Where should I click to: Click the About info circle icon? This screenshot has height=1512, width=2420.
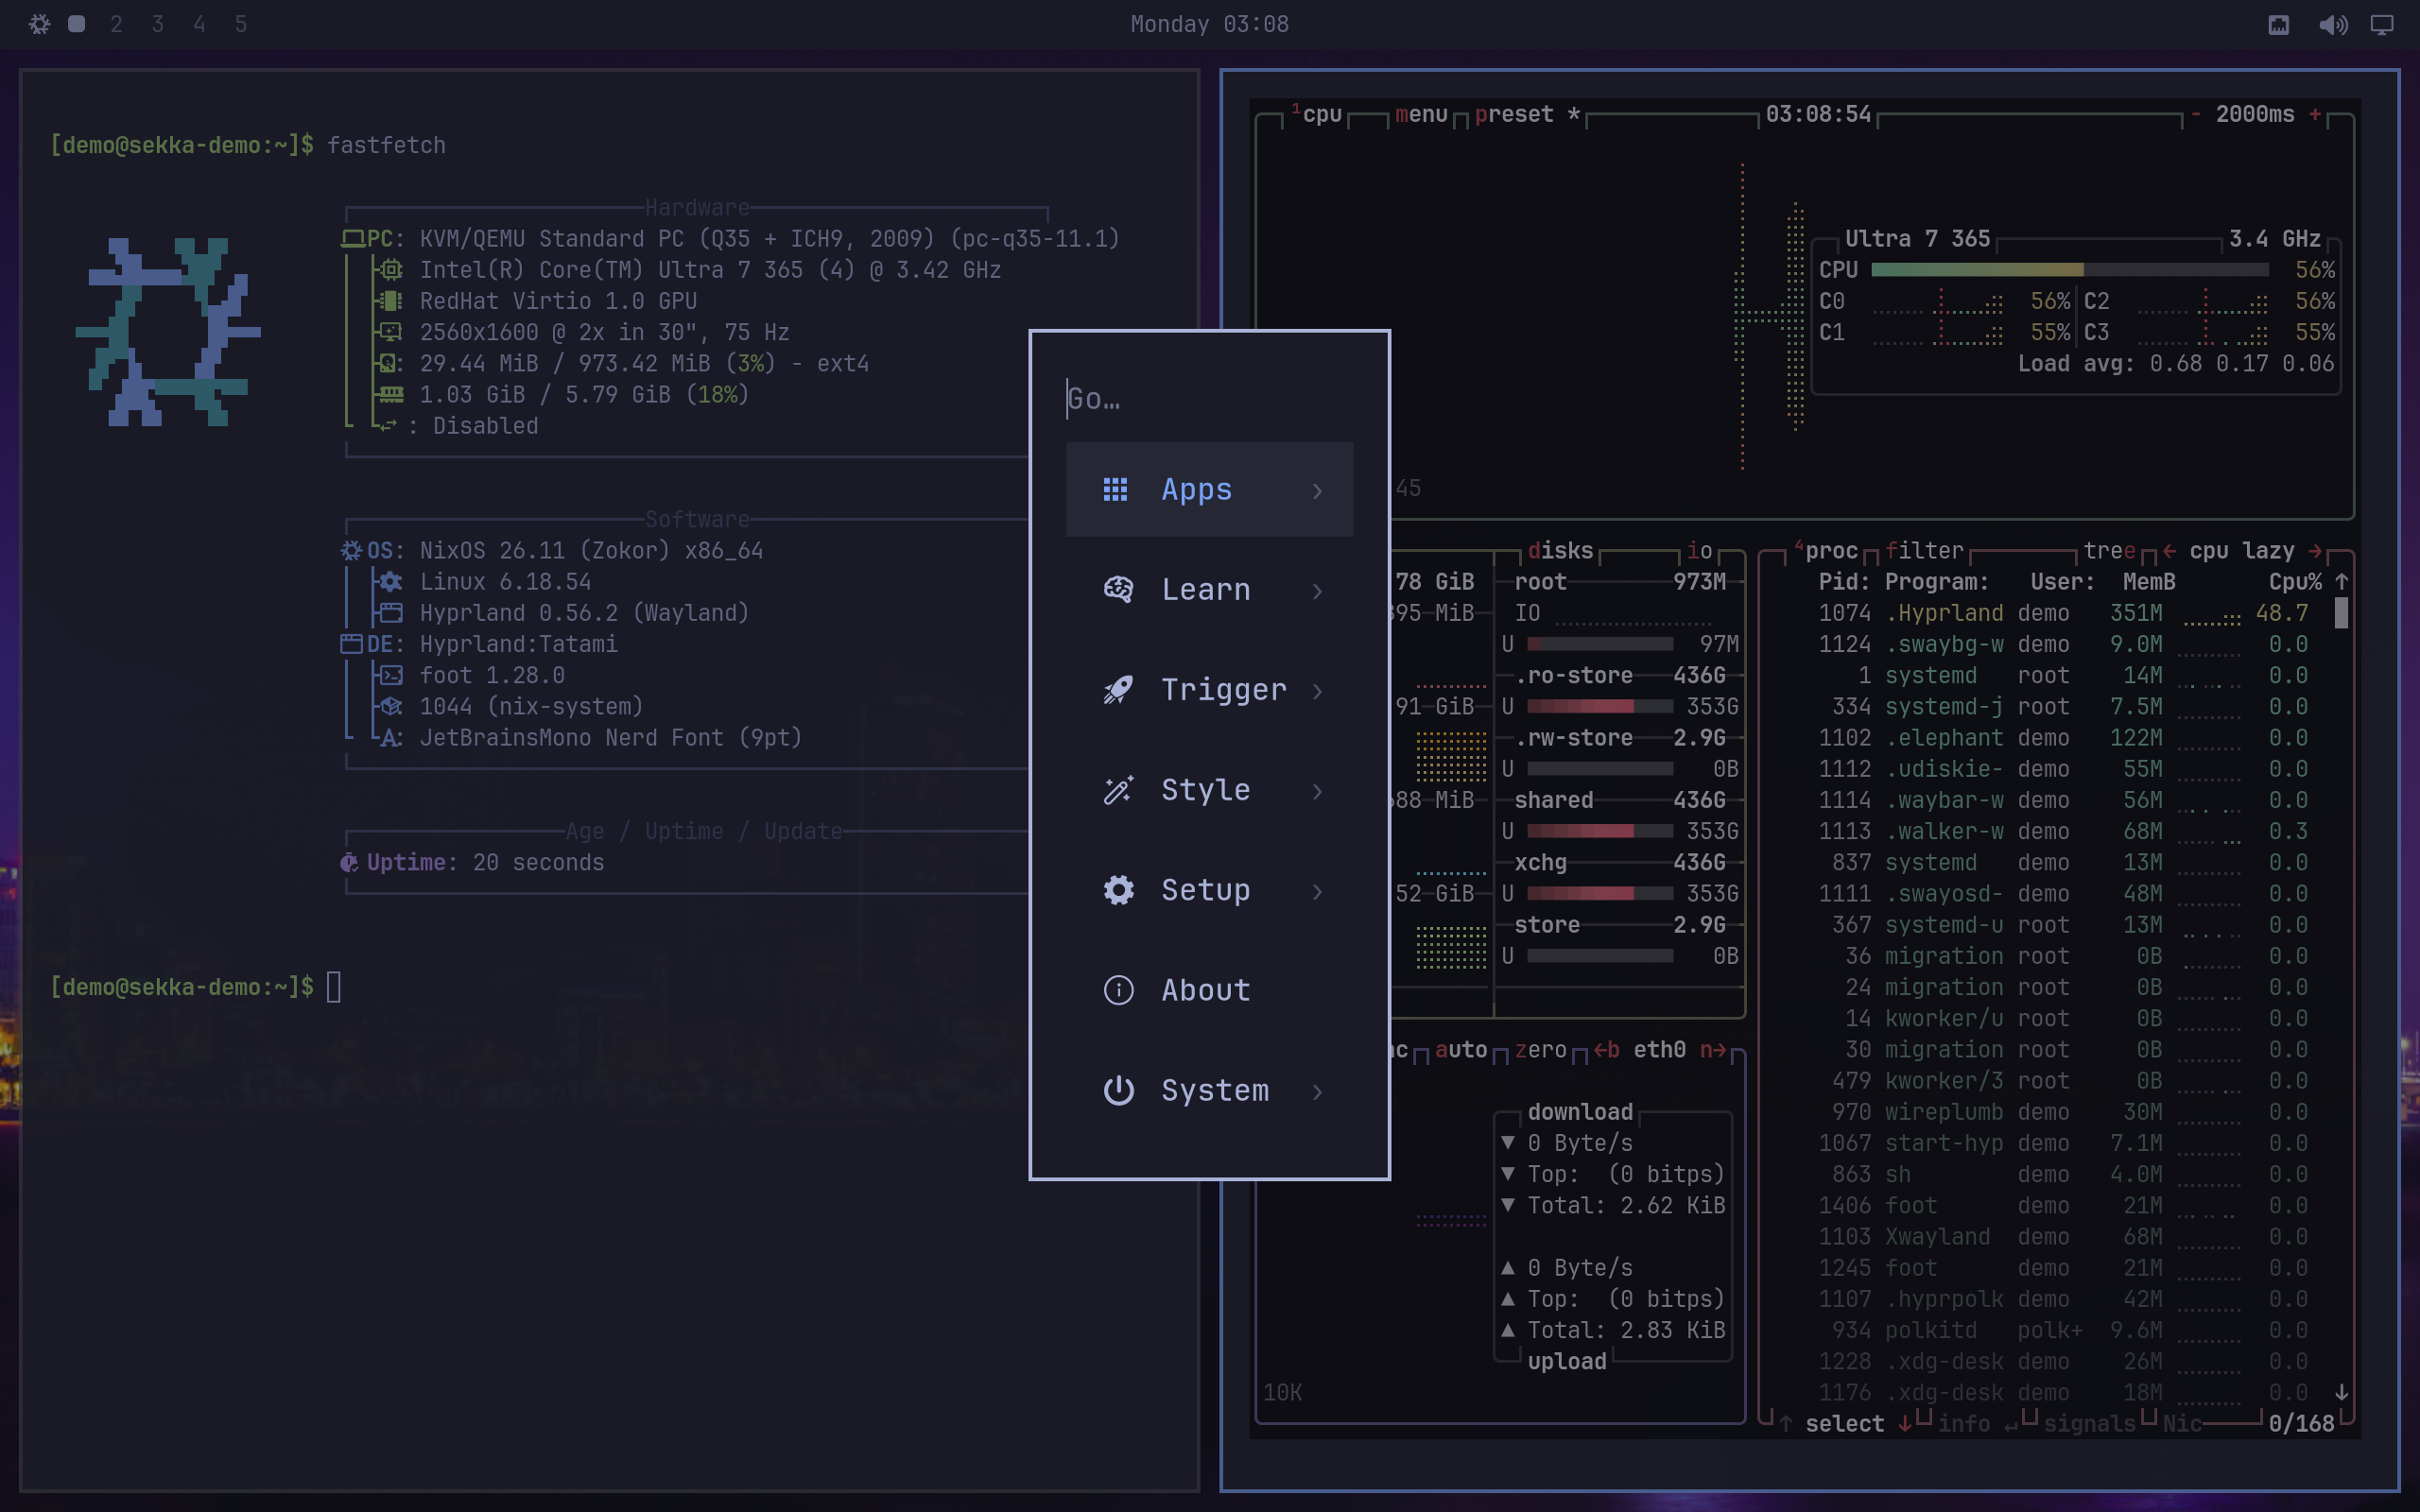tap(1118, 990)
